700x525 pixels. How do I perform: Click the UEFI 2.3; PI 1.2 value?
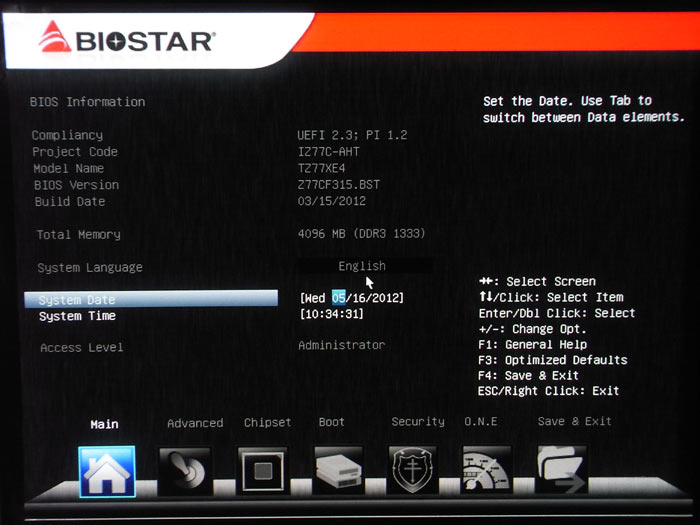point(352,135)
